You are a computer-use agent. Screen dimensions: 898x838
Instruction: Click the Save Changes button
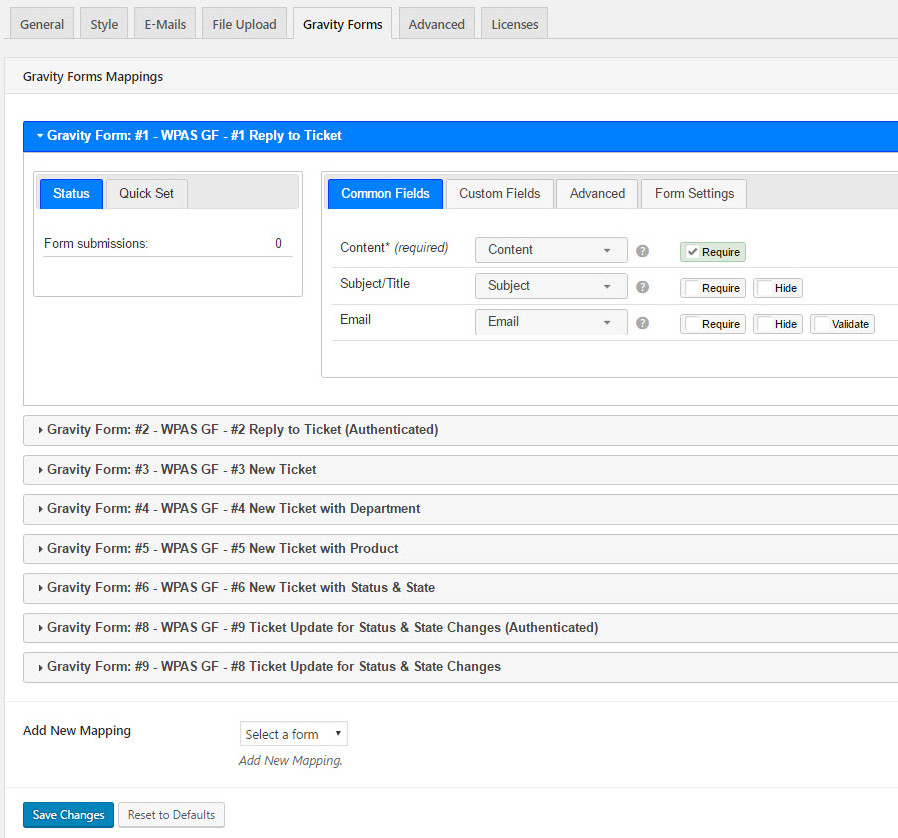coord(69,815)
